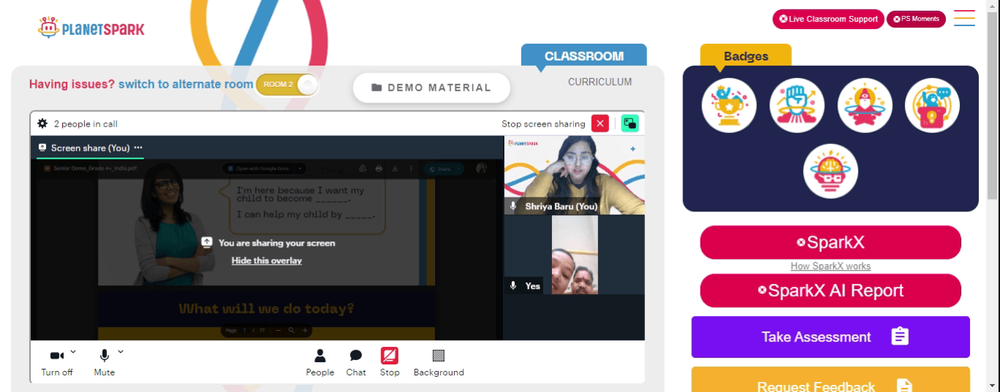Image resolution: width=1000 pixels, height=392 pixels.
Task: Click the brain with glasses badge
Action: [830, 171]
